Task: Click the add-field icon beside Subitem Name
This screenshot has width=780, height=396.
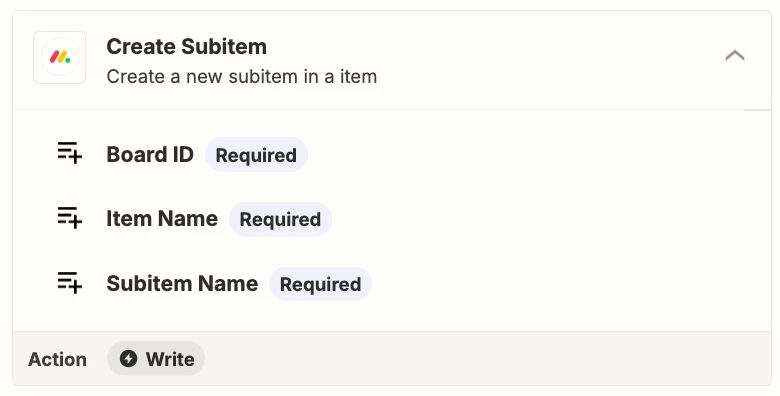Action: point(70,283)
